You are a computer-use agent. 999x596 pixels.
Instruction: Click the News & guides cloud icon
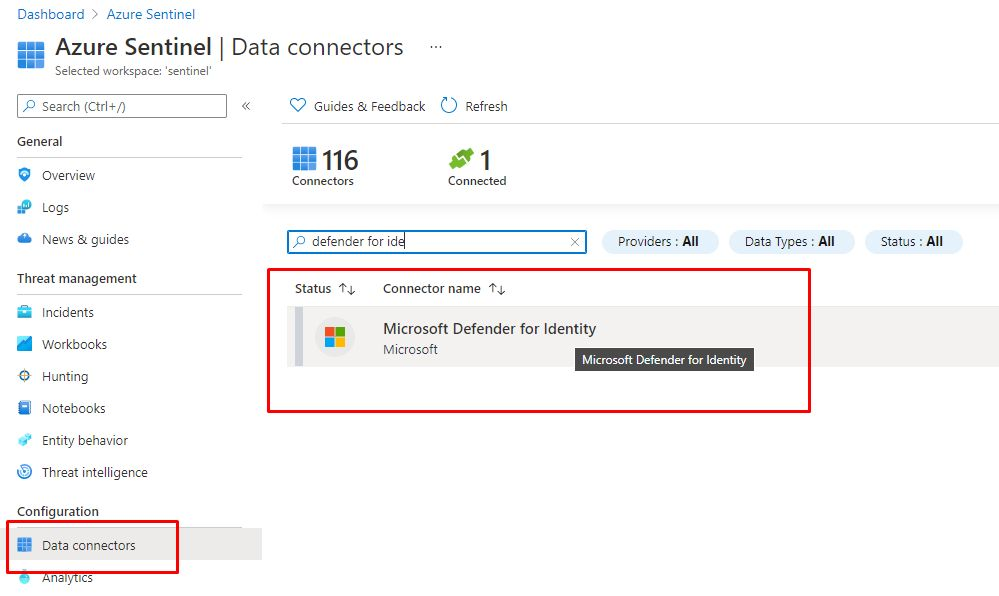click(25, 239)
